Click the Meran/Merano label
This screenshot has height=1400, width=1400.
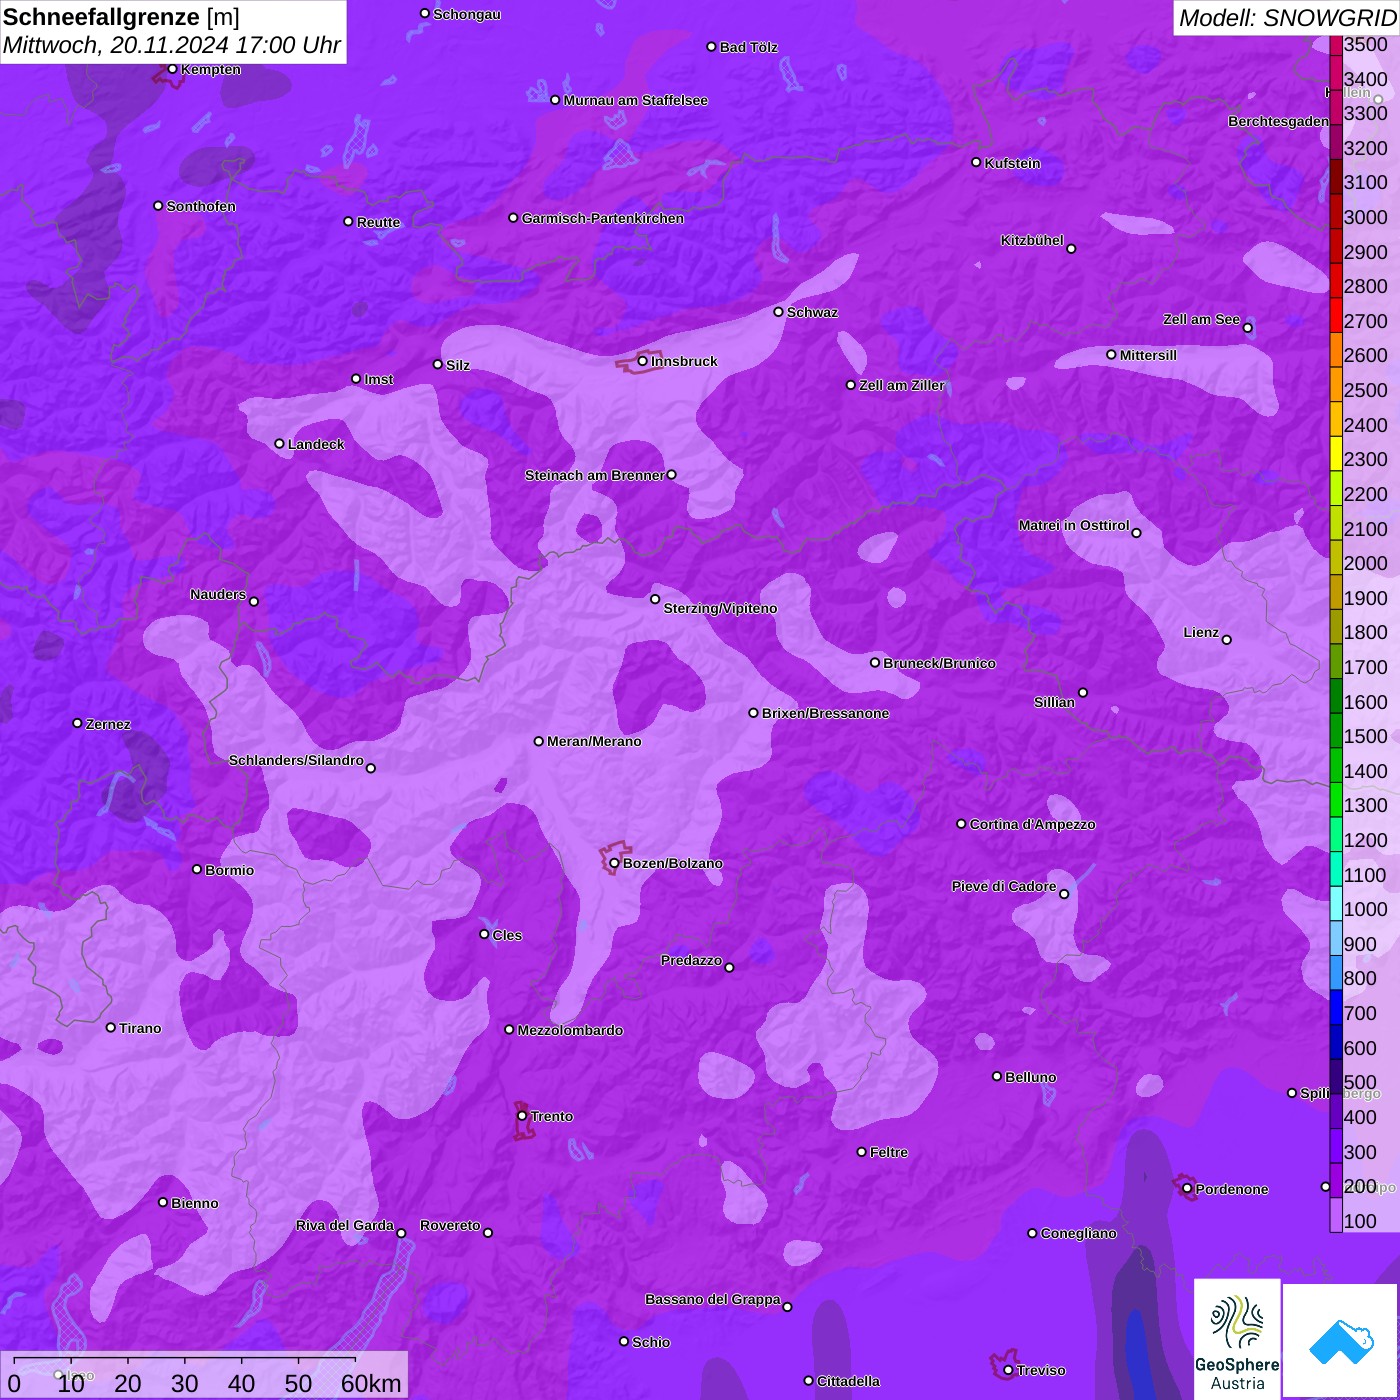pyautogui.click(x=594, y=741)
